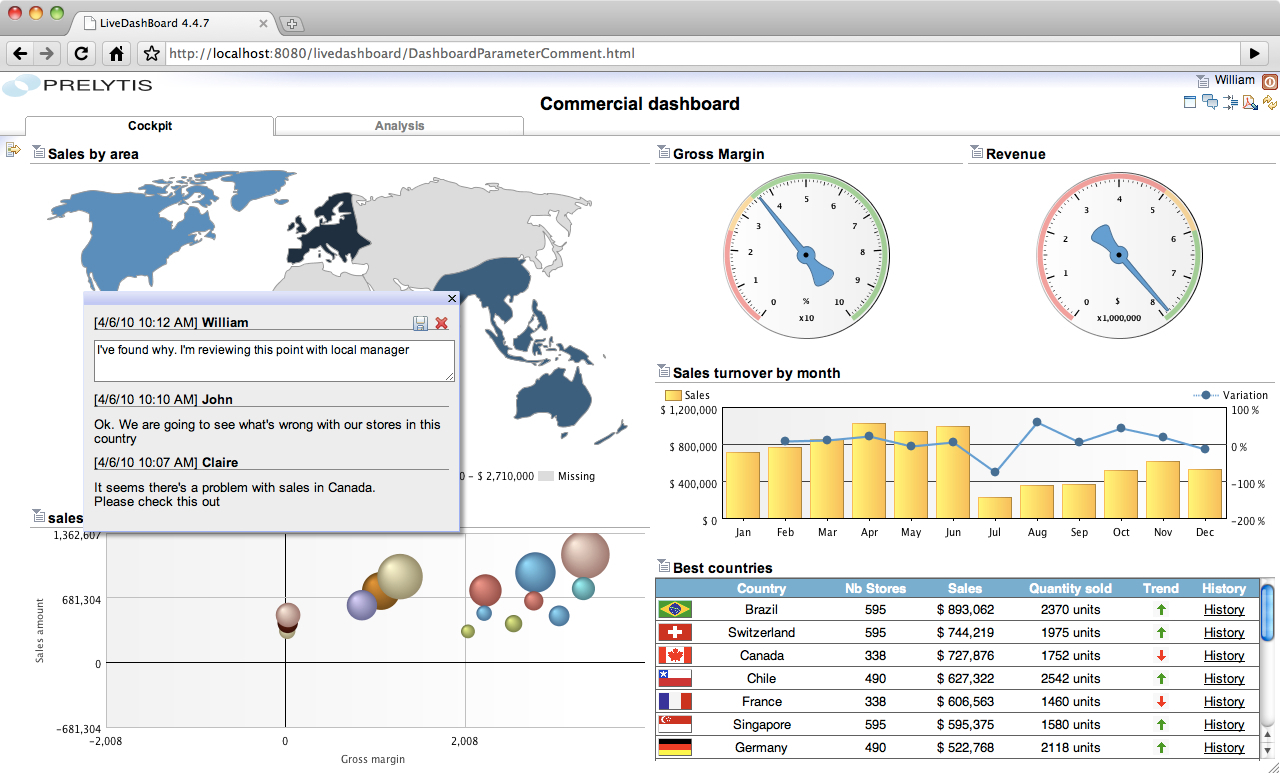Click the side panel arrow icon left of Sales by area
The width and height of the screenshot is (1280, 774).
click(x=13, y=150)
